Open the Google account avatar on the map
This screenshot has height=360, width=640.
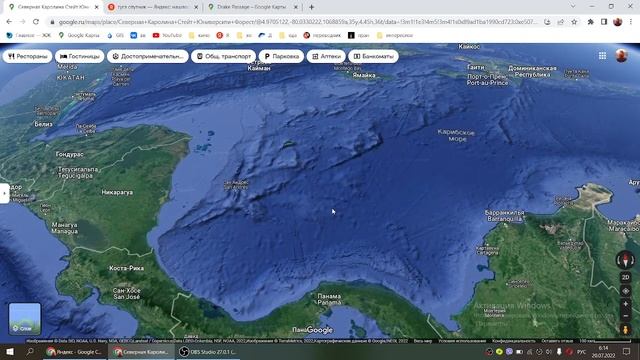[622, 56]
